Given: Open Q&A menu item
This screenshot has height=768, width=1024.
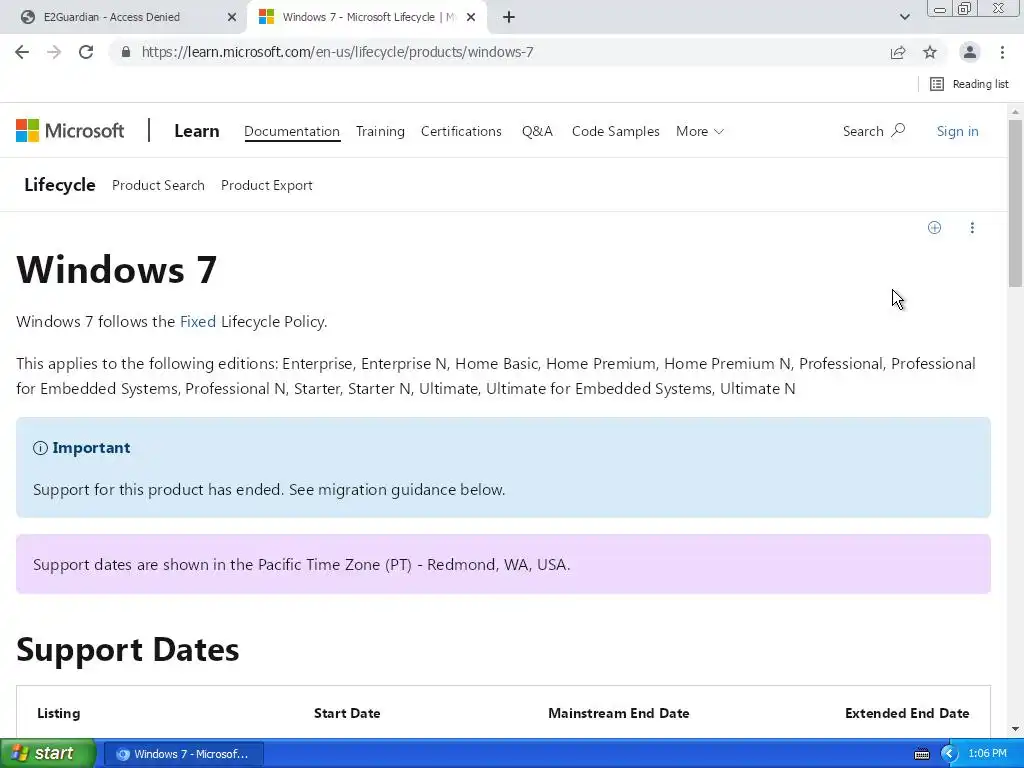Looking at the screenshot, I should coord(537,131).
